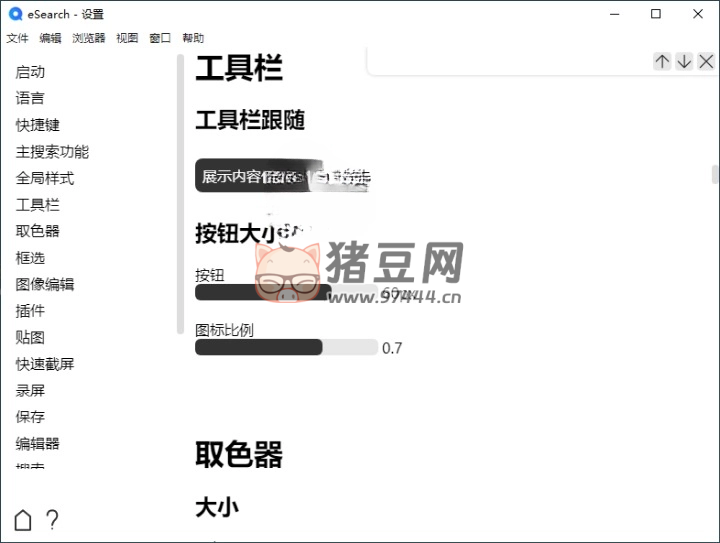Click the eSearch app icon in title bar
720x543 pixels.
pos(14,14)
